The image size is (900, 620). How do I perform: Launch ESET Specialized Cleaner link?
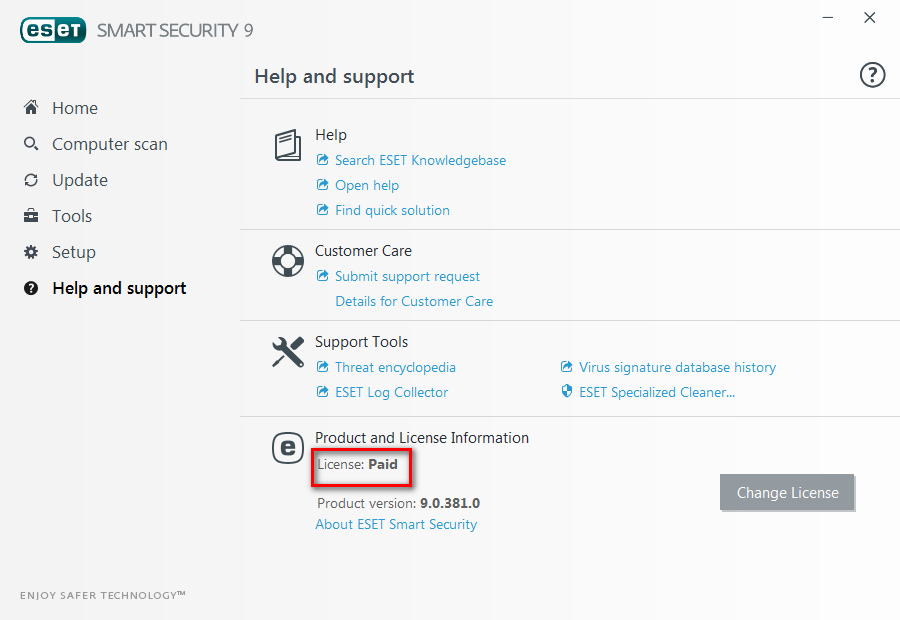[656, 392]
